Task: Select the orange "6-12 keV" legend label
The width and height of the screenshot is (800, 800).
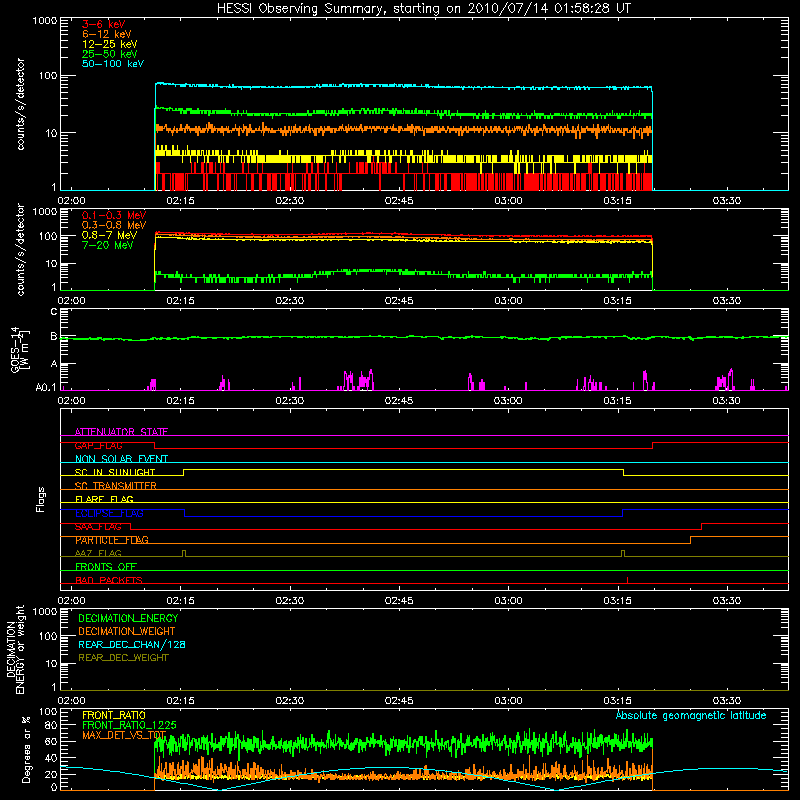Action: (x=107, y=34)
